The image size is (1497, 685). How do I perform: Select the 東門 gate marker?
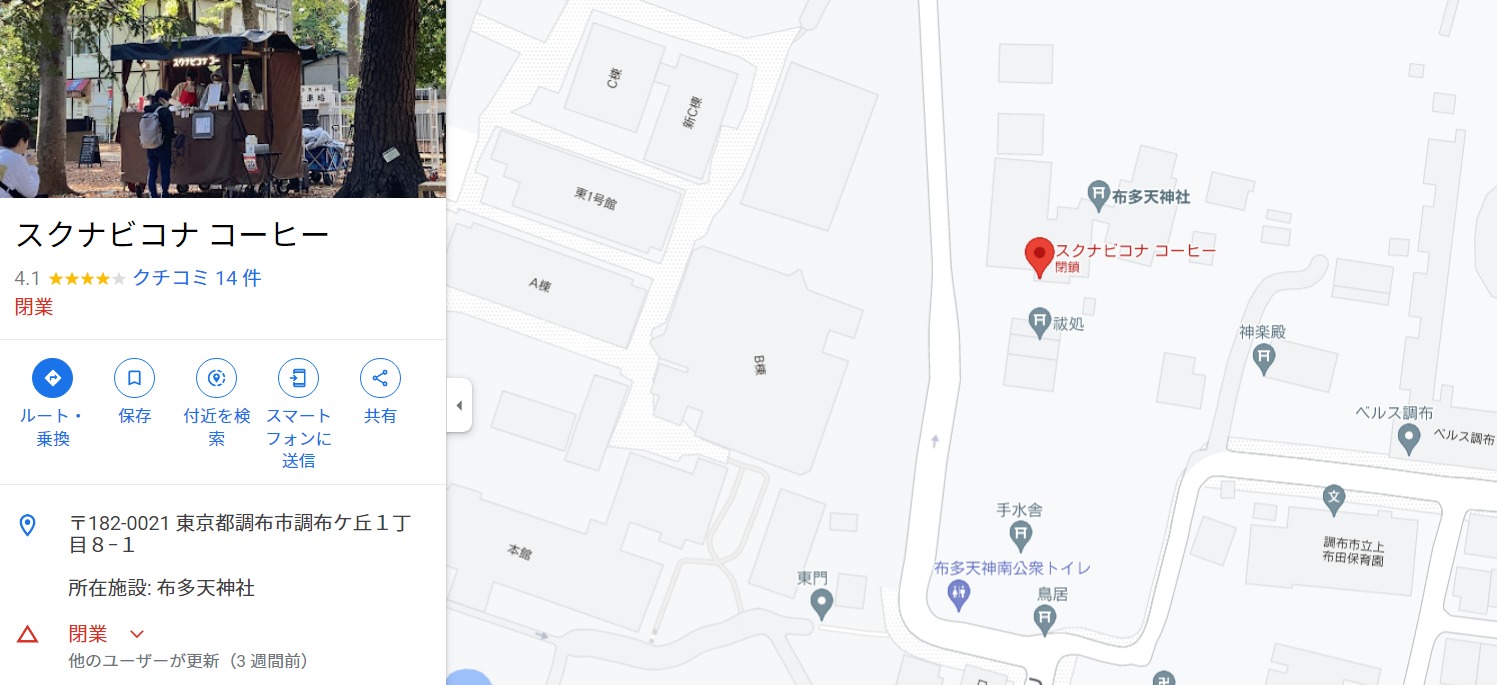point(821,603)
